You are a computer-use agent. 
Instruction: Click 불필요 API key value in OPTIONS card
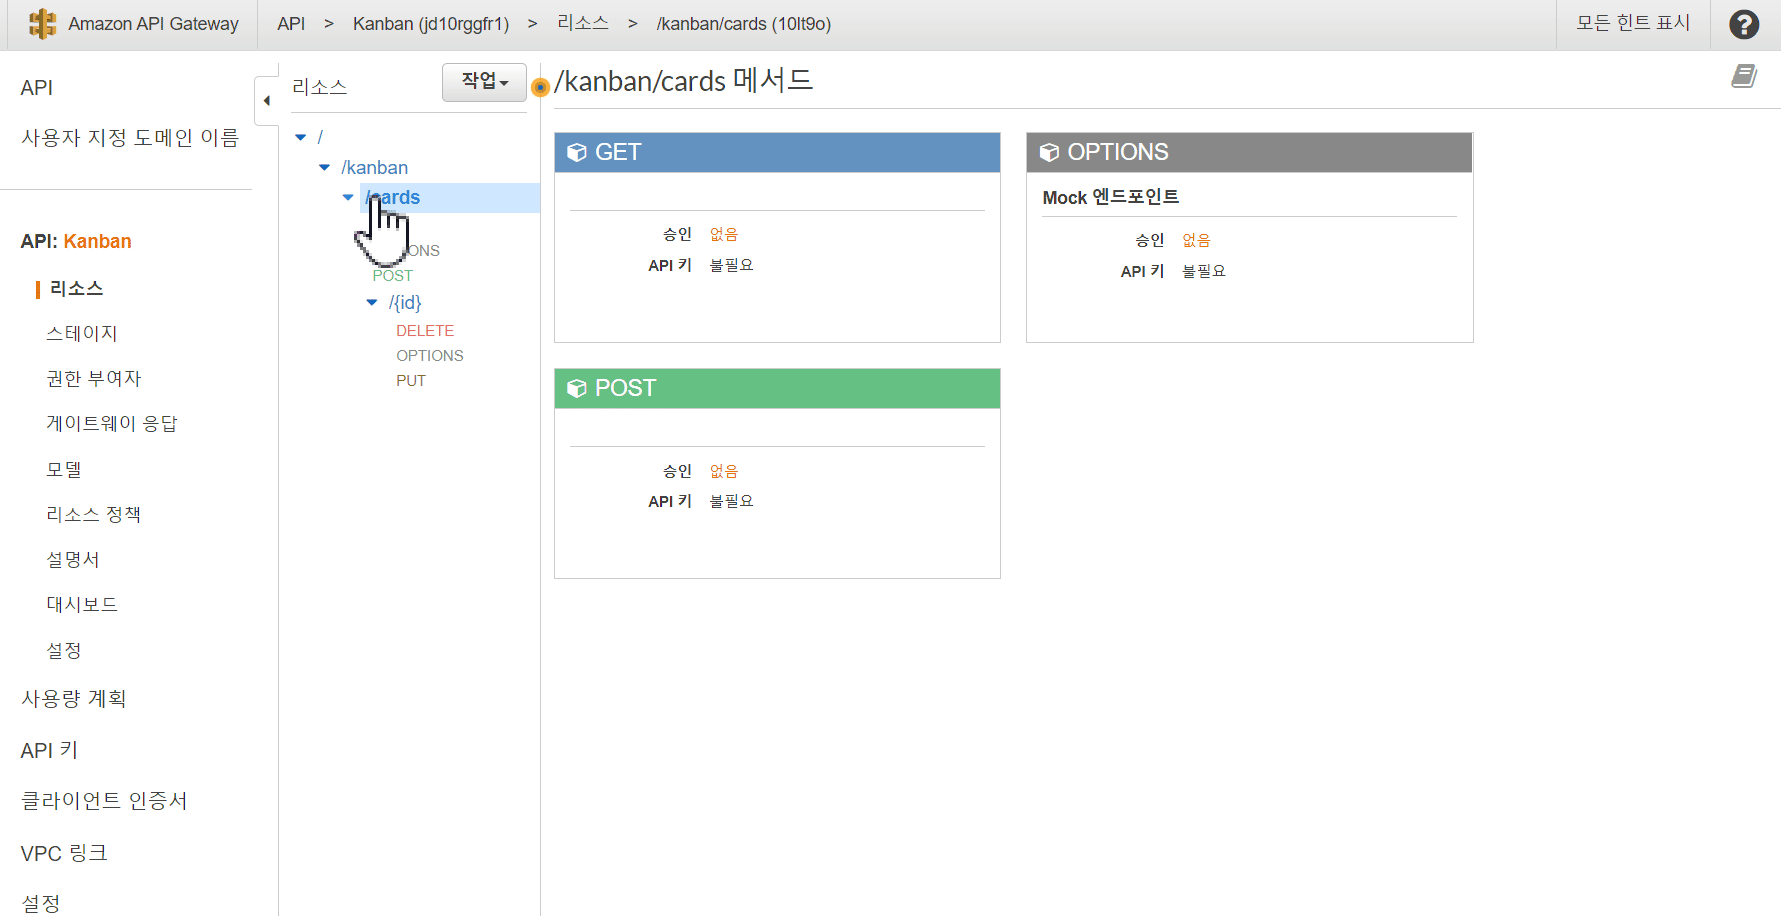coord(1204,271)
